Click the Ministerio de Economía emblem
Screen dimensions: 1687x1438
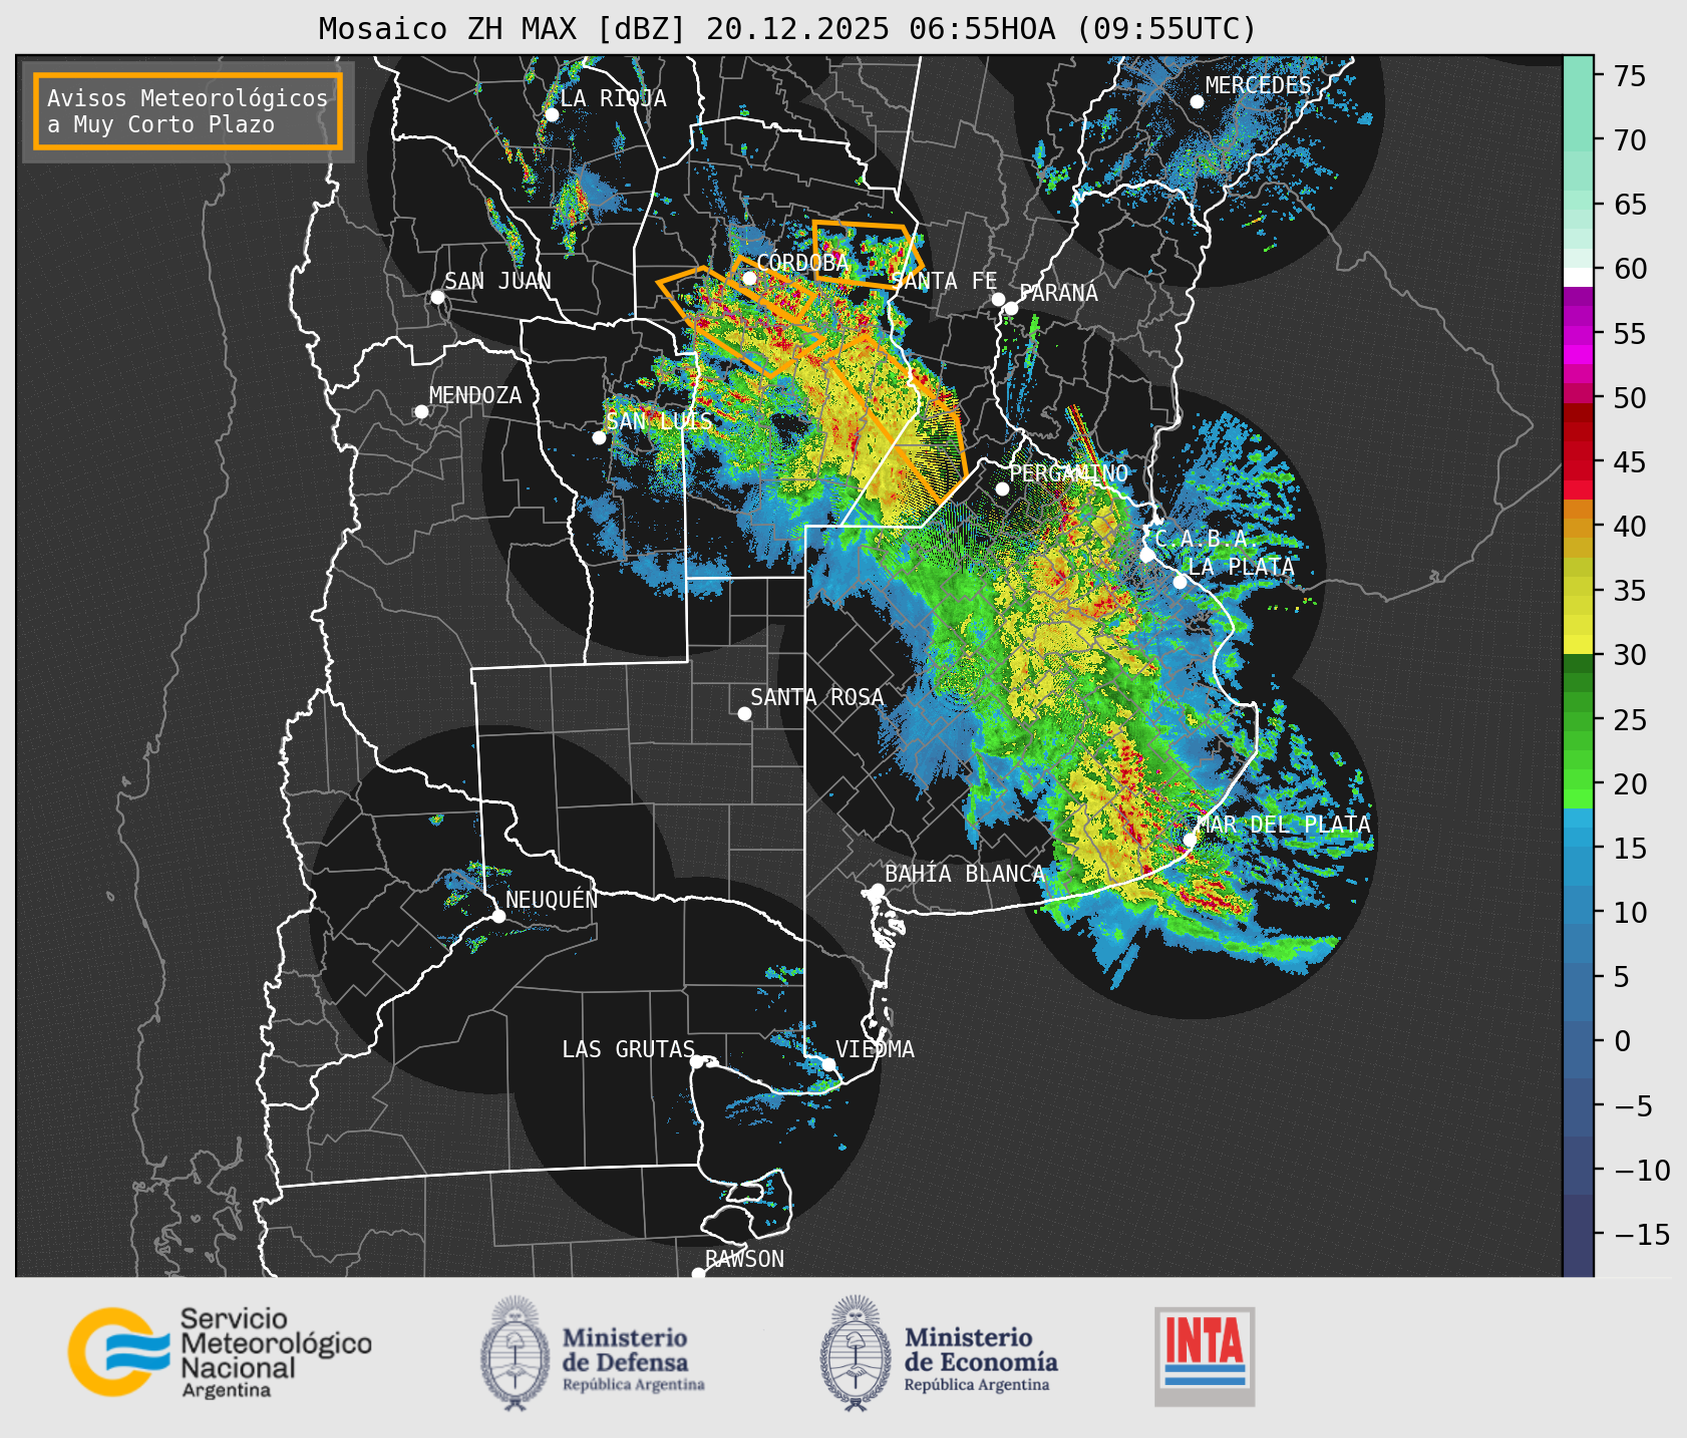855,1354
